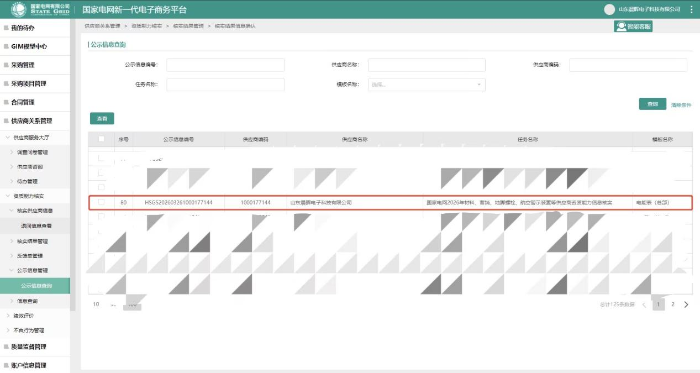Collapse the 公示信息管理 tree node
The height and width of the screenshot is (373, 700).
coord(12,270)
